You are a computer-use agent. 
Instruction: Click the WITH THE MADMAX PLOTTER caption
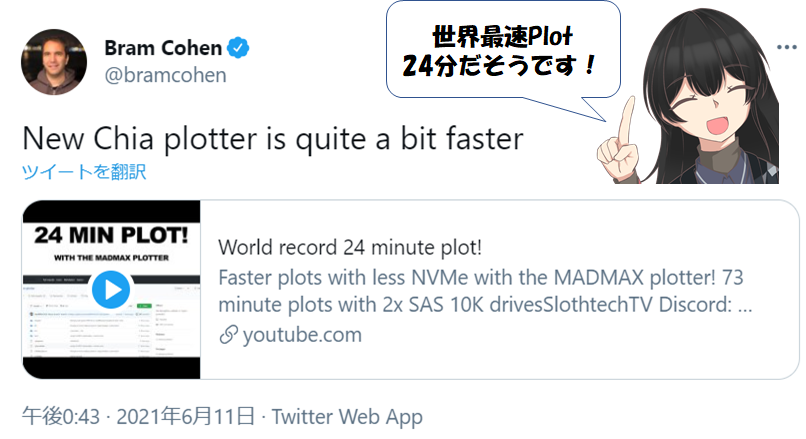coord(111,258)
